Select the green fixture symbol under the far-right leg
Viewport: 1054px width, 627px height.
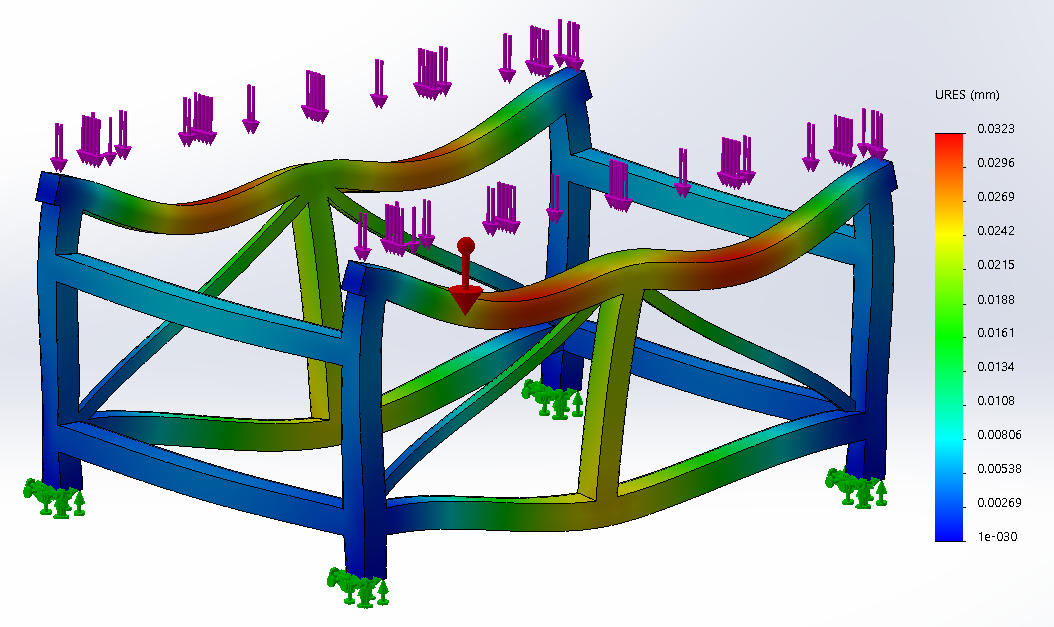coord(856,488)
